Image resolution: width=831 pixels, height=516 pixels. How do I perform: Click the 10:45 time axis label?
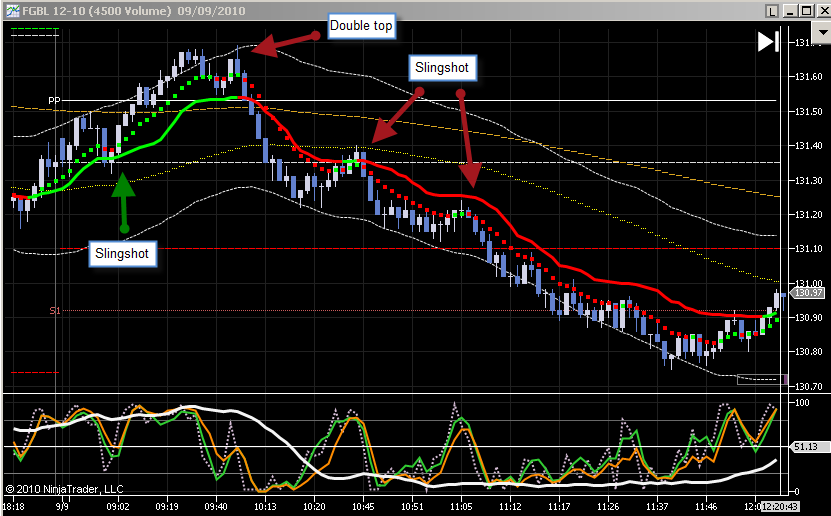363,507
